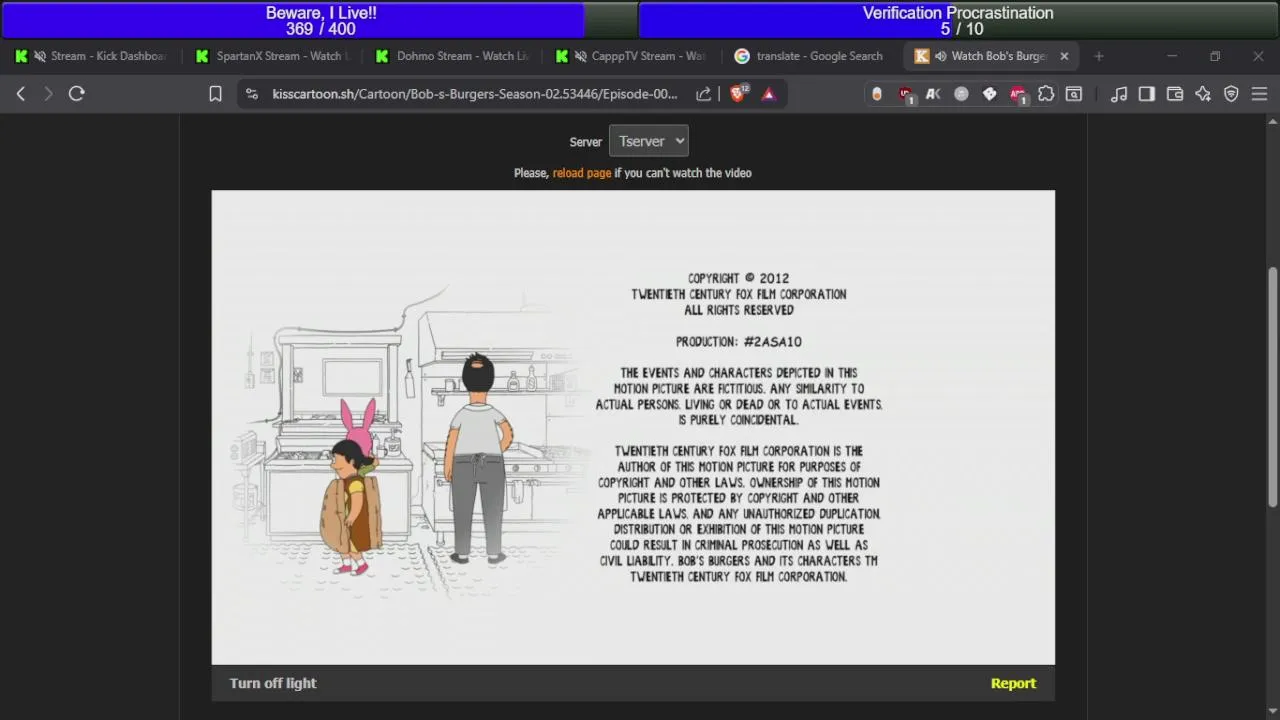
Task: Reload the current page
Action: 77,93
